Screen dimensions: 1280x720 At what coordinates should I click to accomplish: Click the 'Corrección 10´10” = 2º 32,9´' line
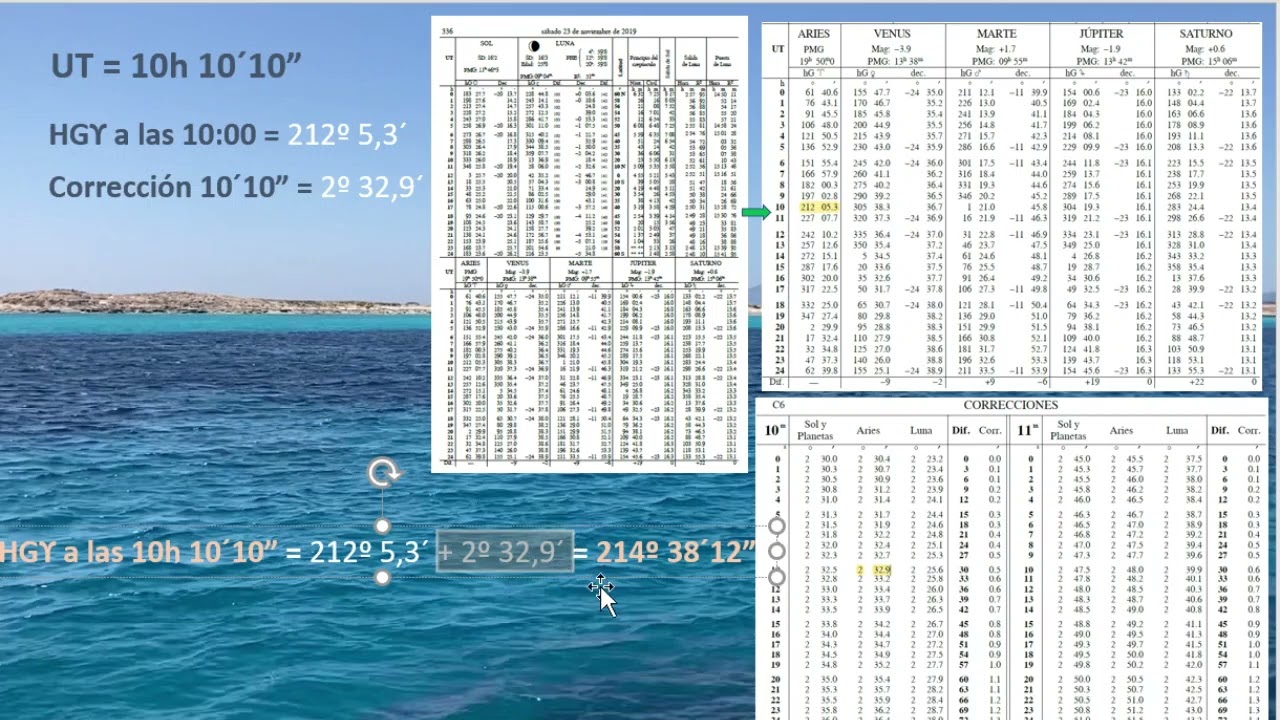[236, 187]
